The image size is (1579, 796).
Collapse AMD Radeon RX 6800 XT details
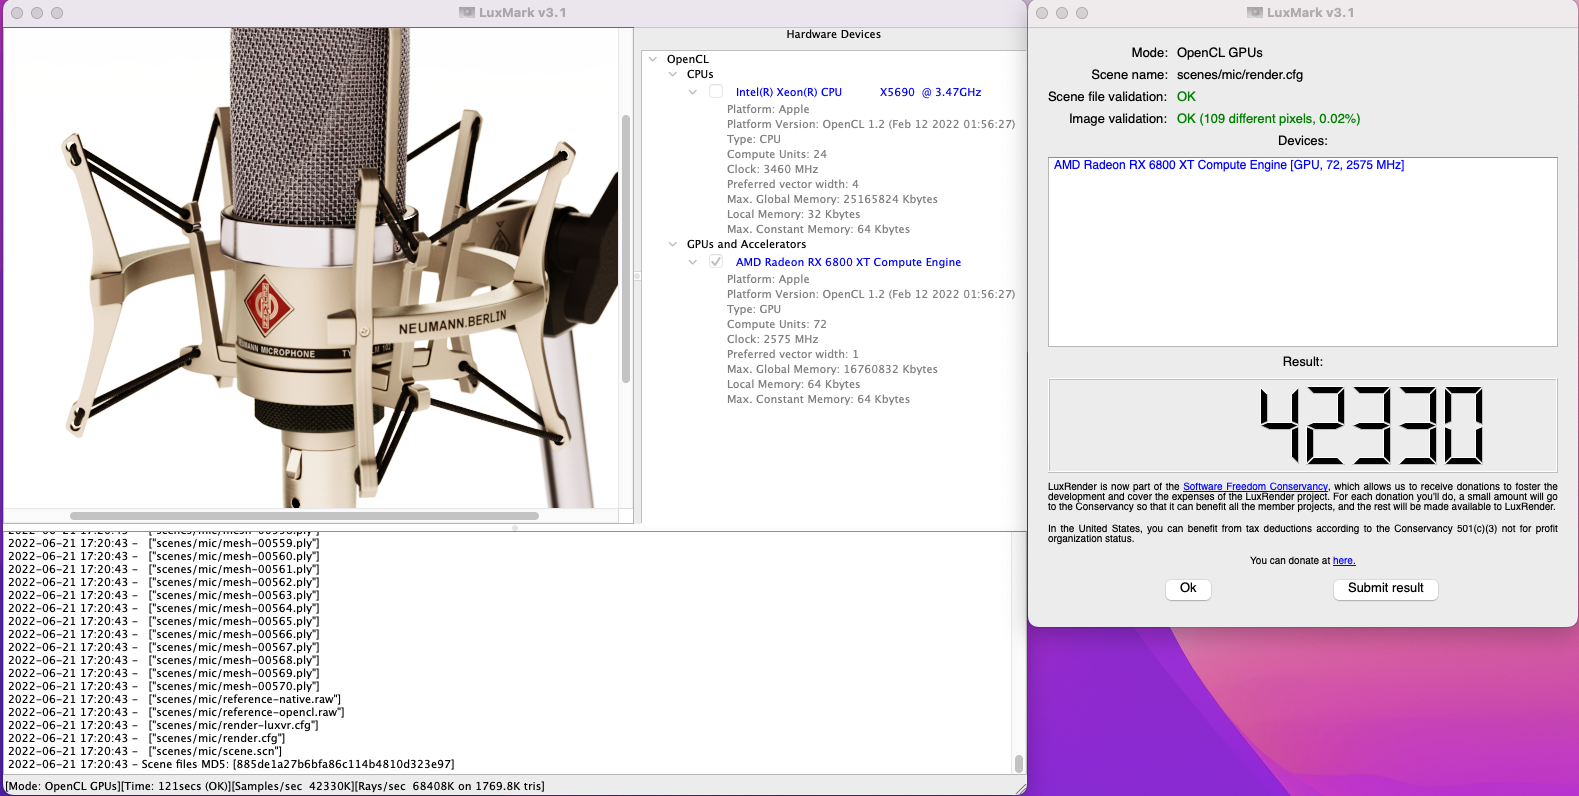click(x=693, y=262)
